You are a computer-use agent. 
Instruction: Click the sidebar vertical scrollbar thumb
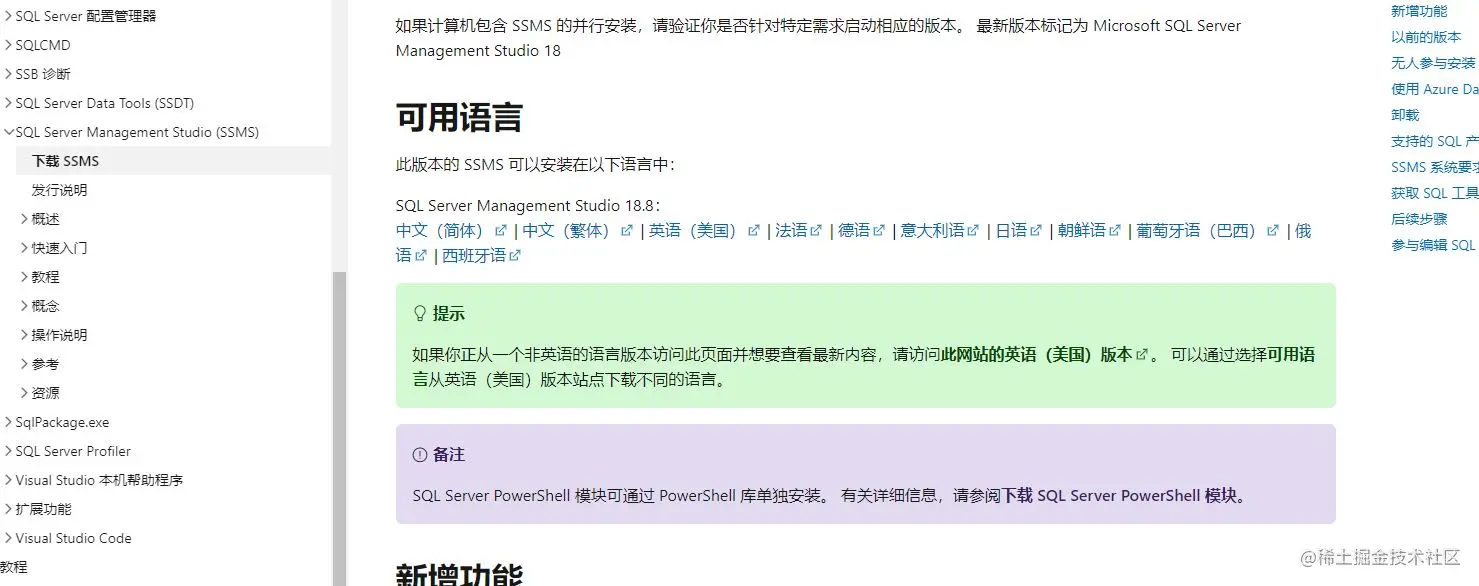[x=340, y=428]
